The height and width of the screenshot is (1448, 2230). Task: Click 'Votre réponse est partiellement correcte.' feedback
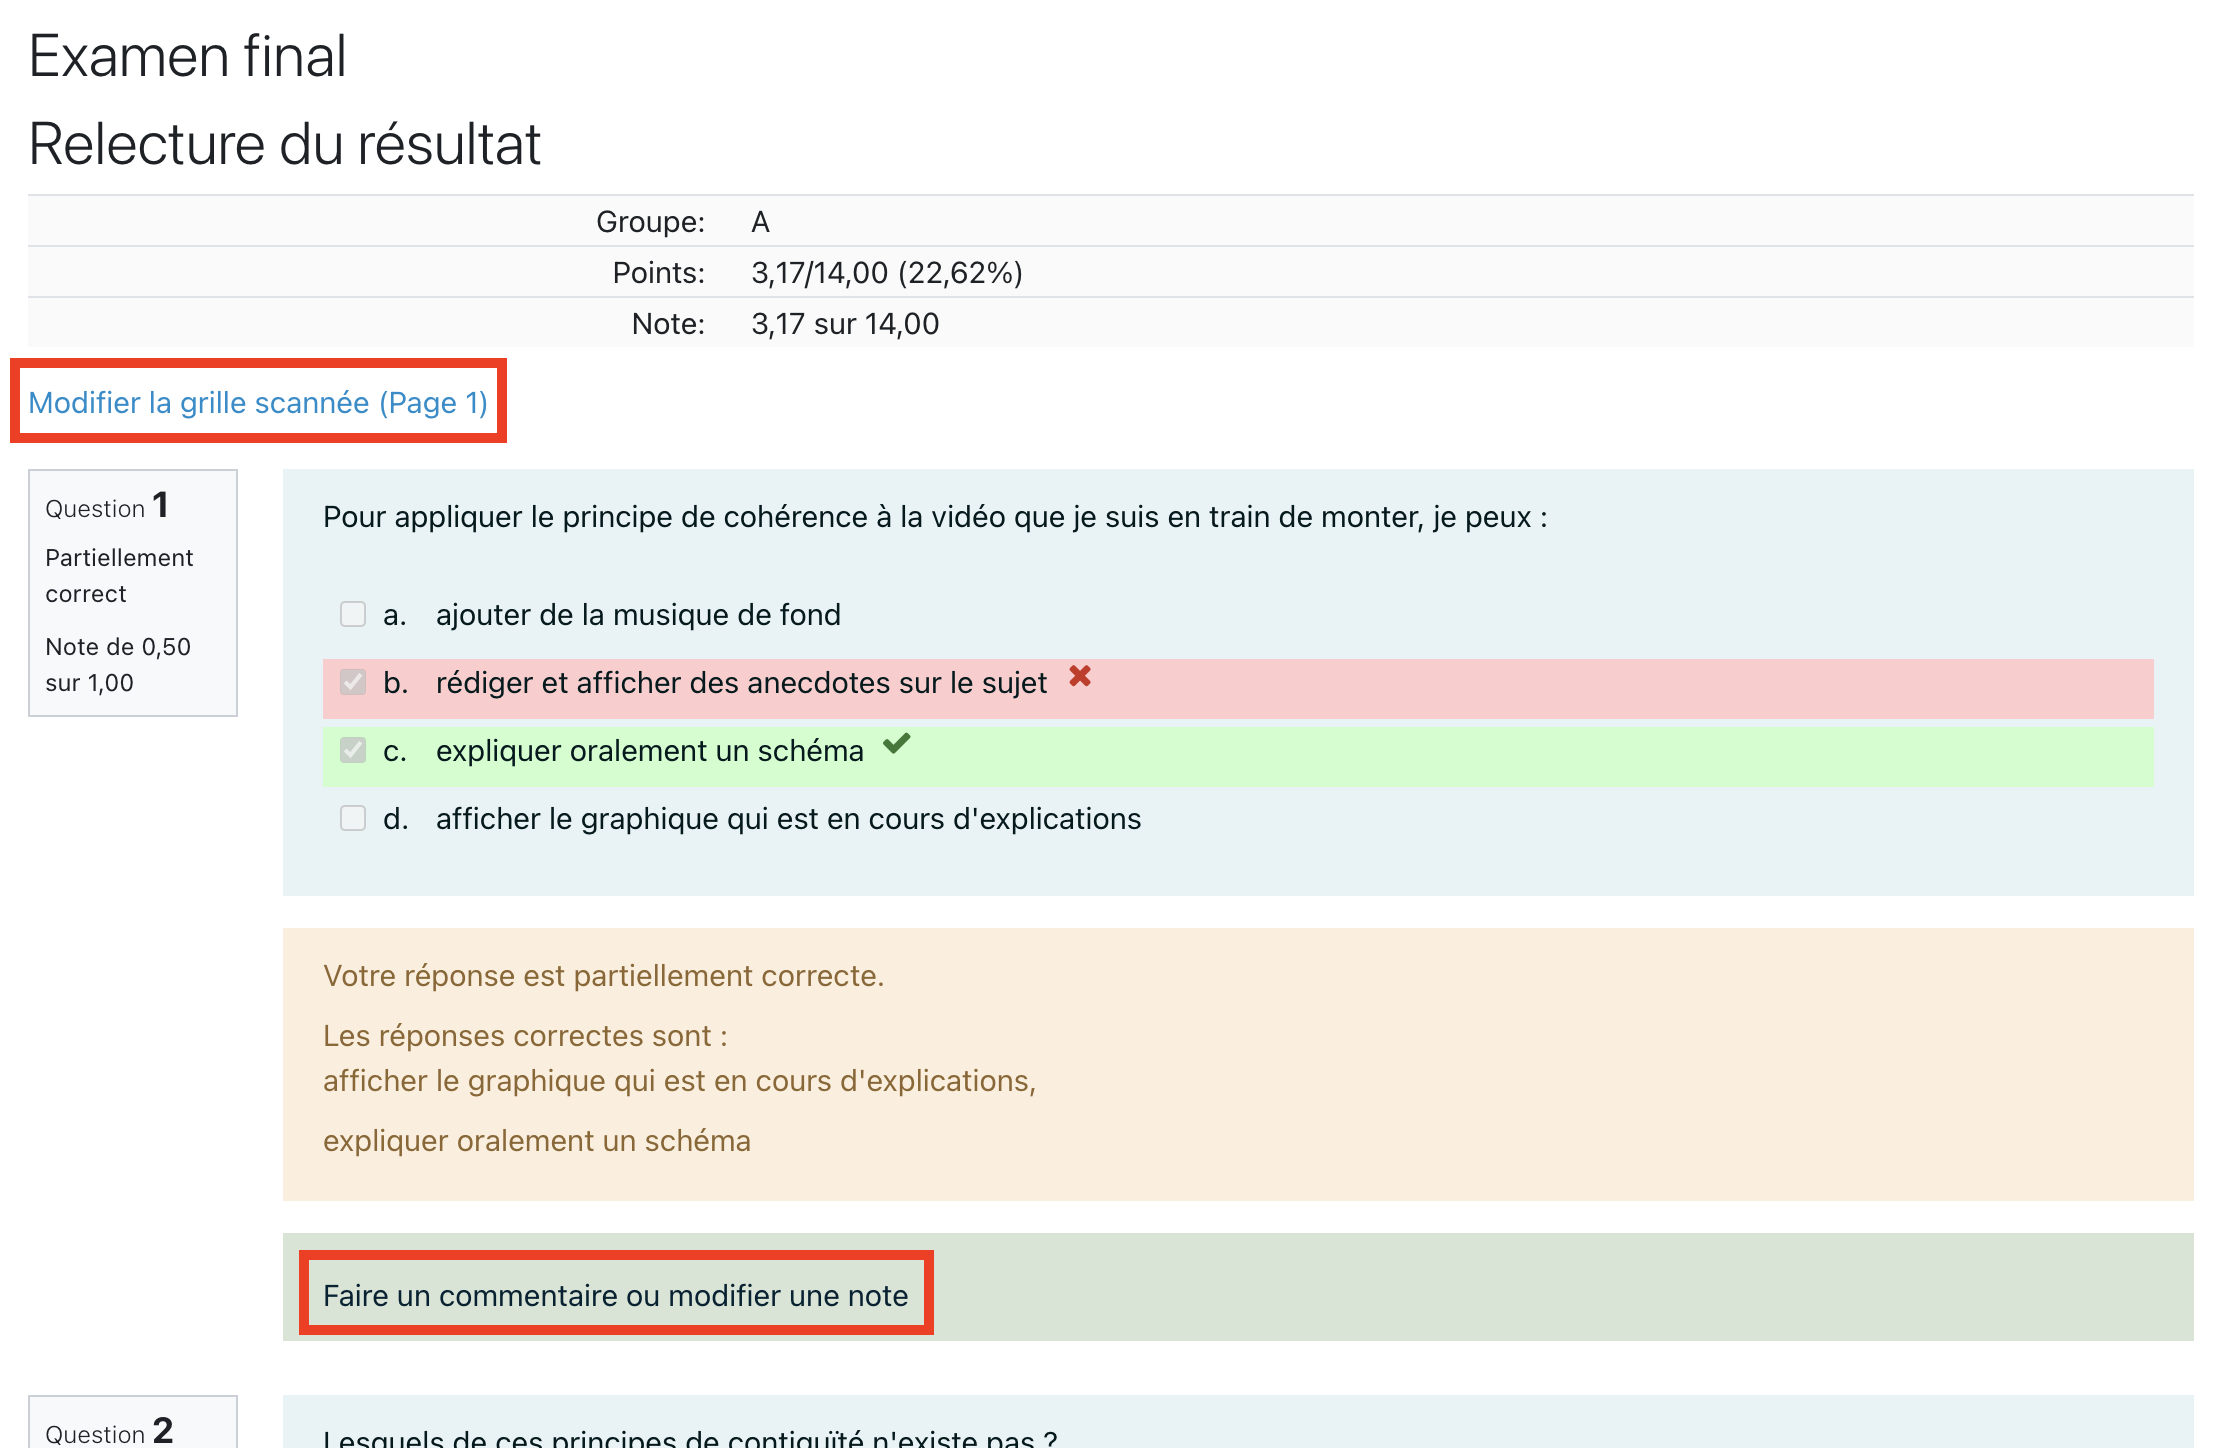tap(603, 975)
